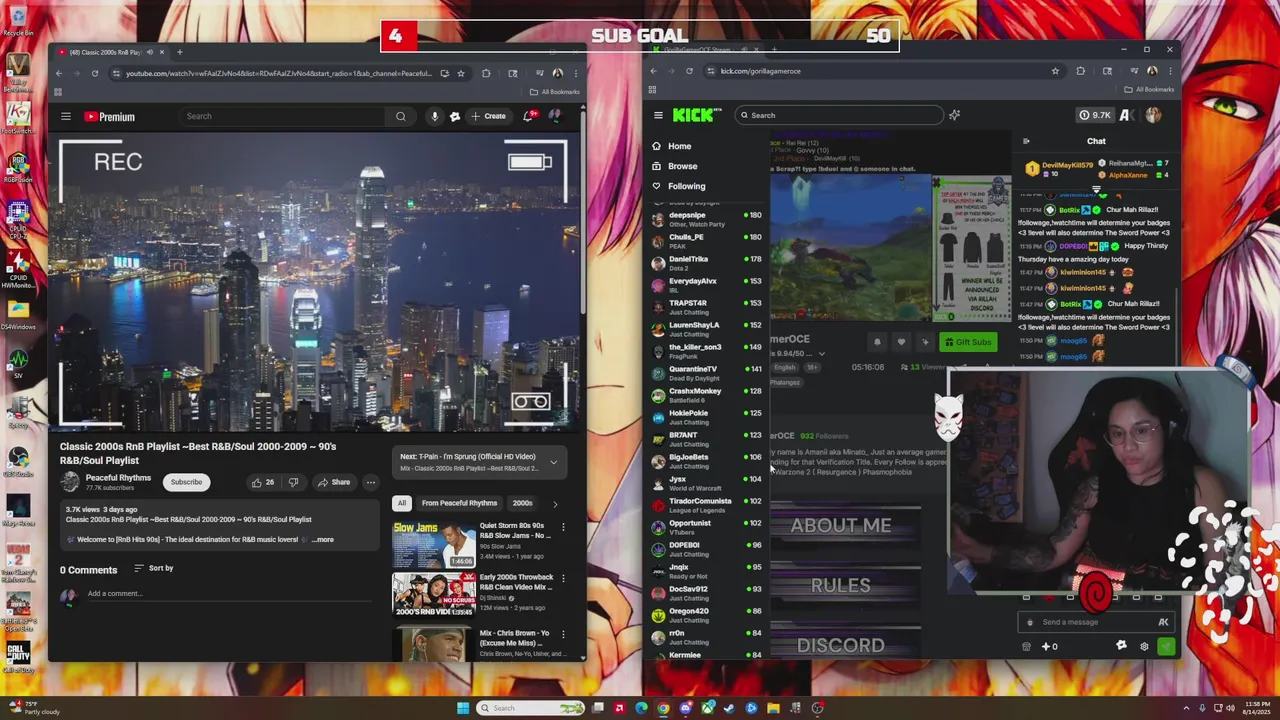Select the All filter chip

click(x=401, y=503)
